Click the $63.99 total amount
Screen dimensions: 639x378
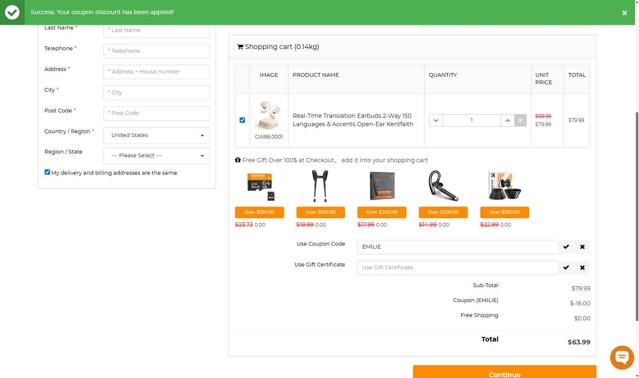click(579, 342)
